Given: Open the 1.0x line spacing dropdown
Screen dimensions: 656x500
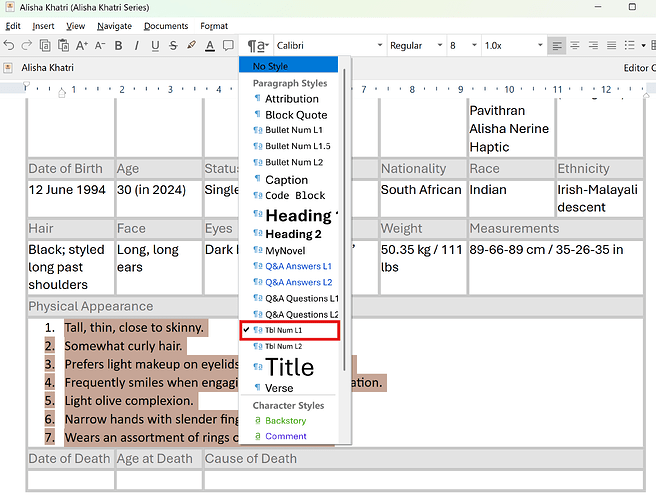Looking at the screenshot, I should click(513, 45).
